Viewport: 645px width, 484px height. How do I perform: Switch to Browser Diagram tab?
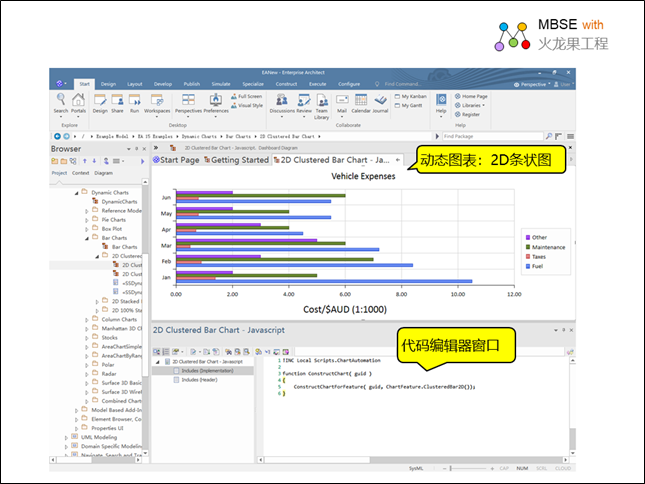click(x=103, y=173)
